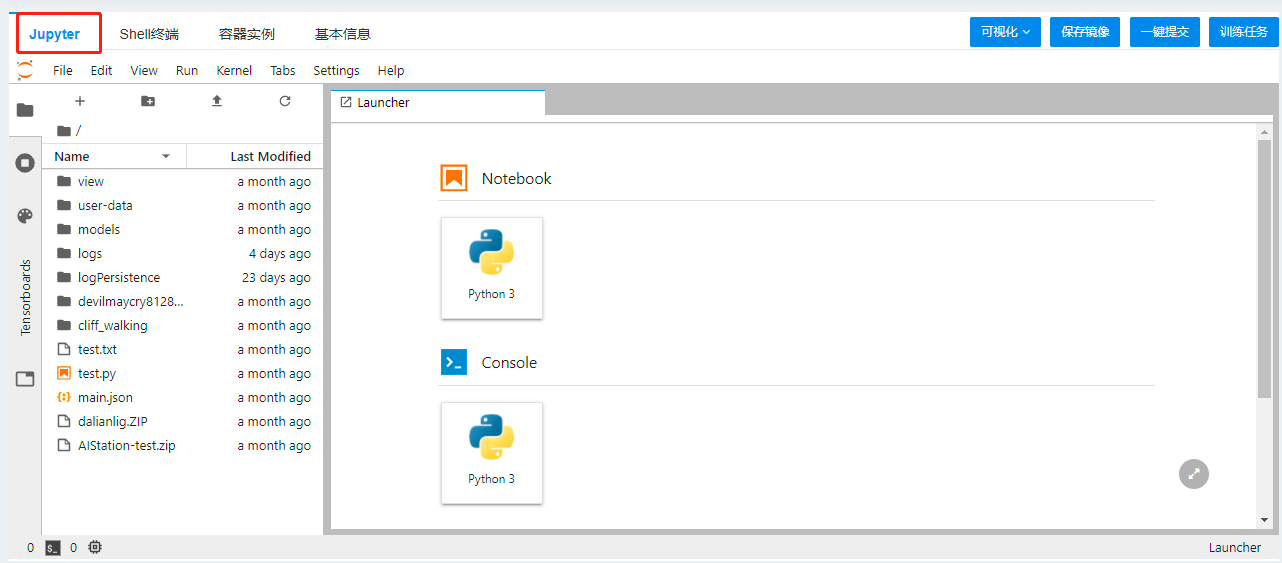Refresh the file list
1282x563 pixels.
click(x=285, y=101)
